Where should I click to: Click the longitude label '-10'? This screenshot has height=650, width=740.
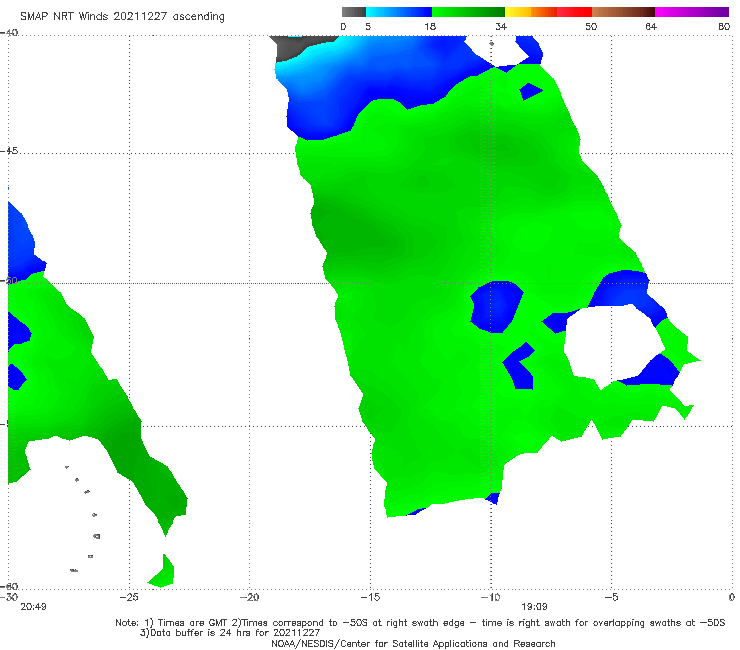point(490,597)
